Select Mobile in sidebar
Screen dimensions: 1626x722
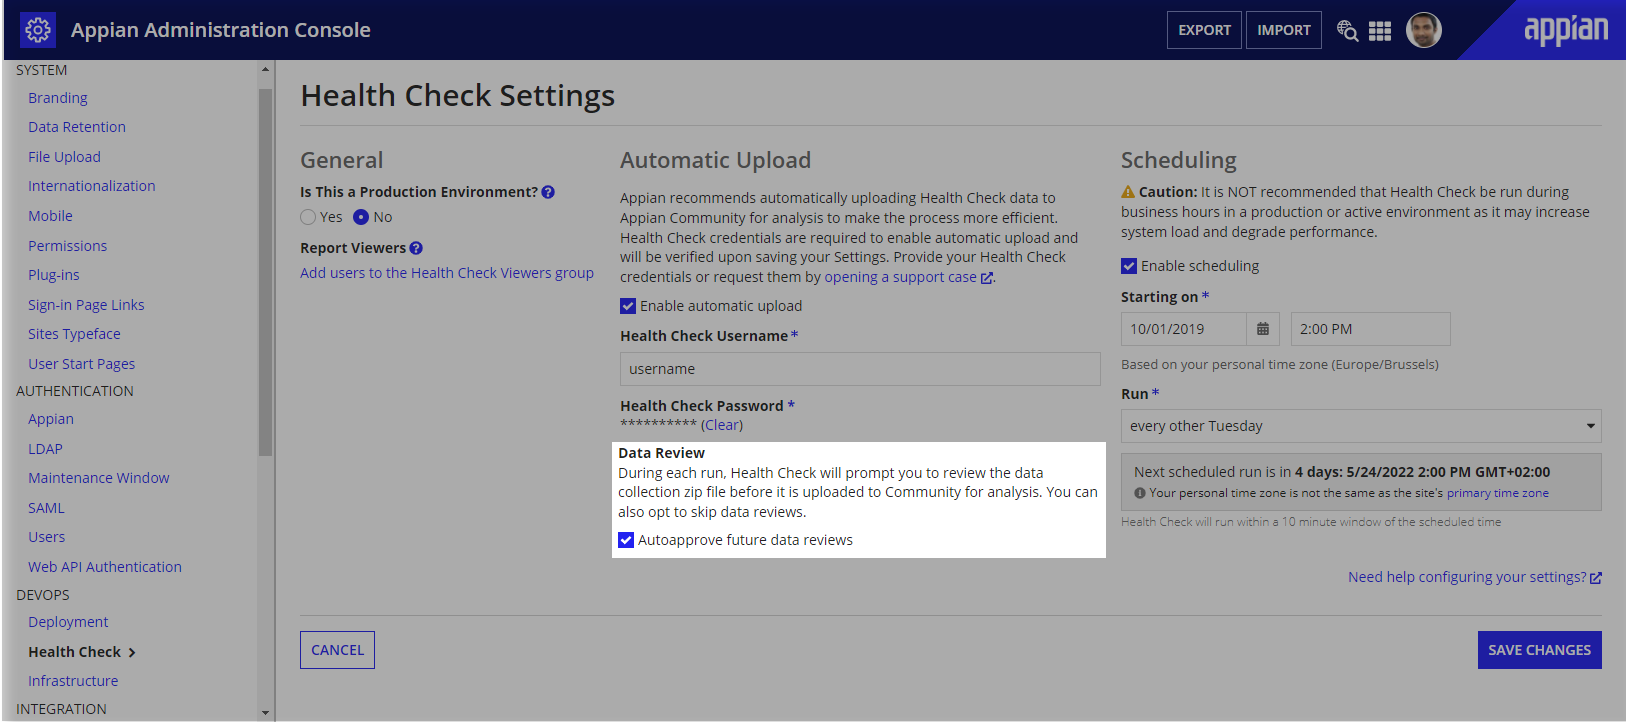50,216
